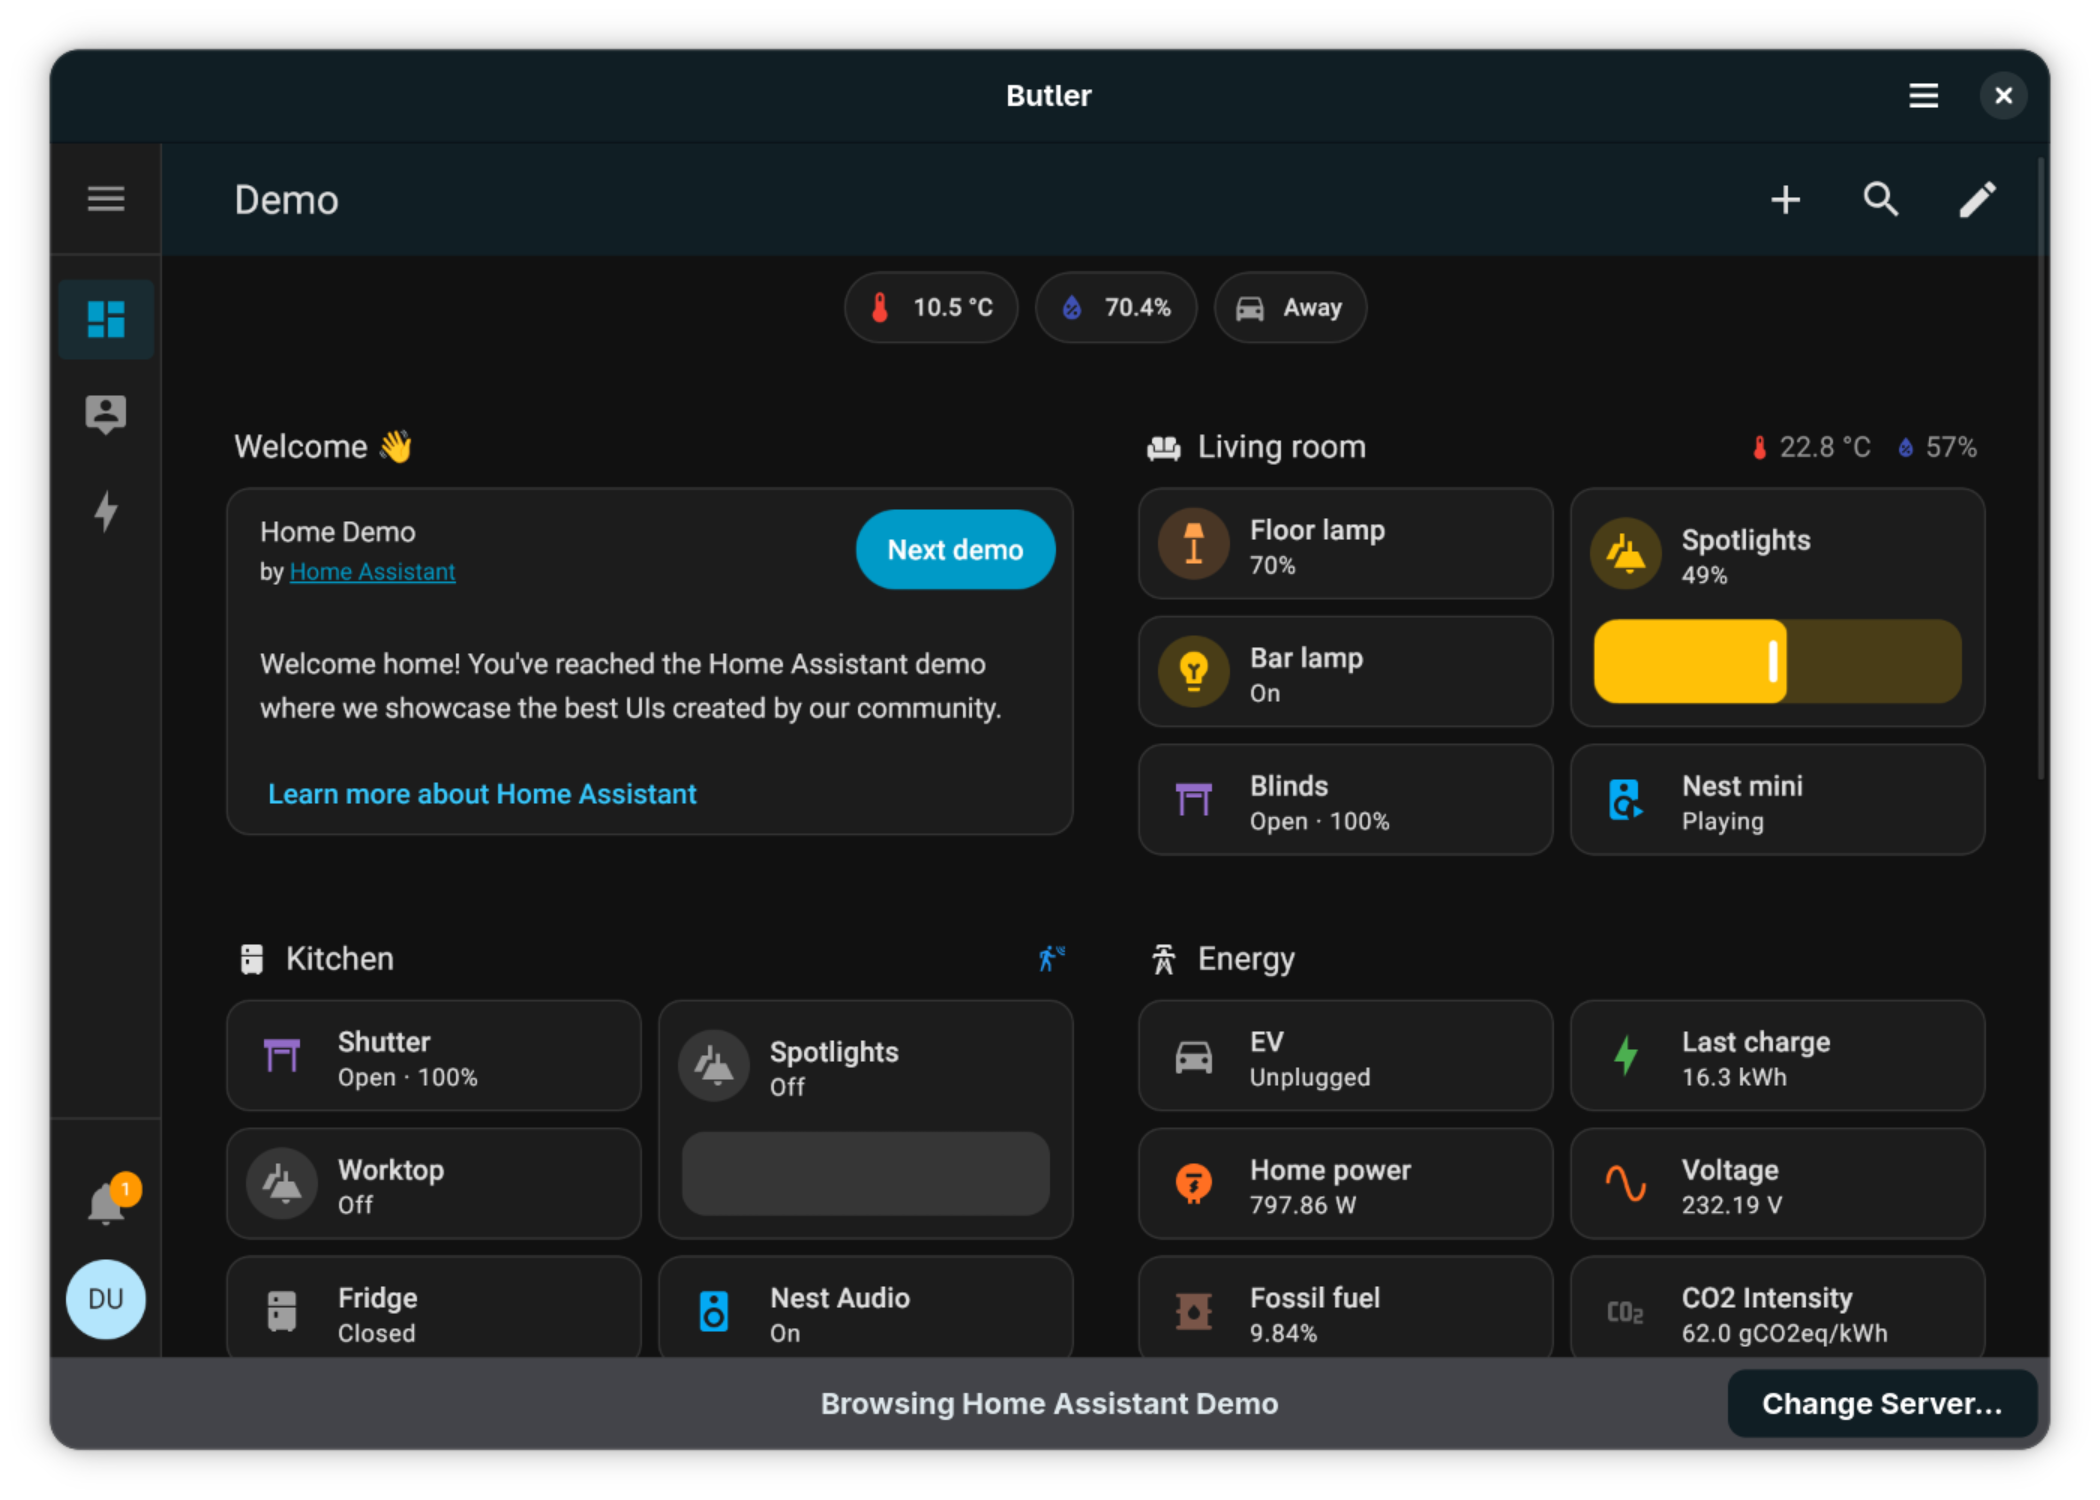This screenshot has height=1500, width=2100.
Task: Open Learn more about Home Assistant link
Action: [x=482, y=794]
